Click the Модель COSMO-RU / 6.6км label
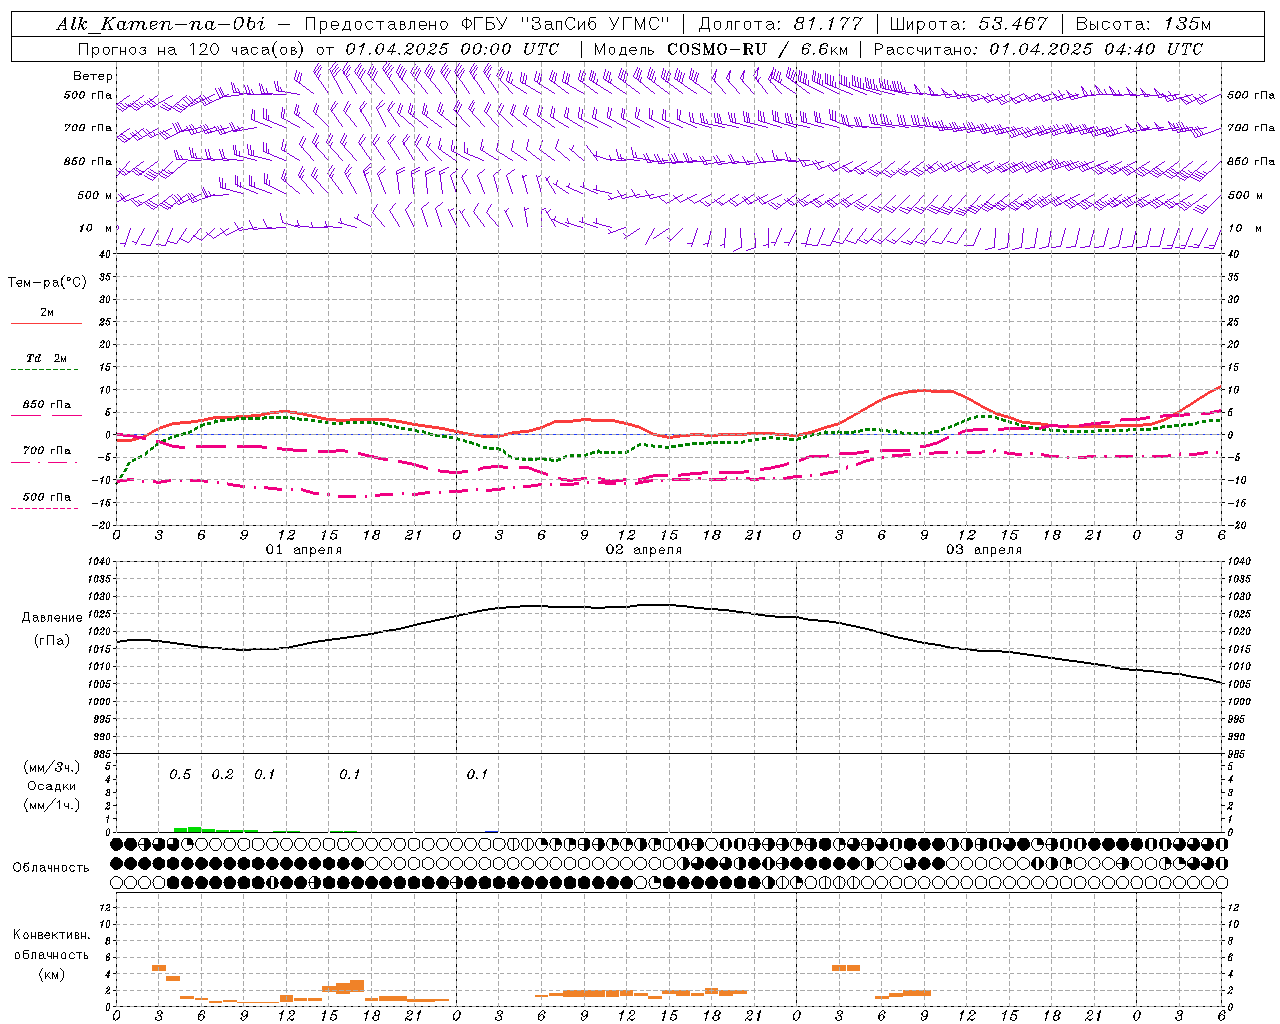Screen dimensions: 1280x1024 [720, 49]
